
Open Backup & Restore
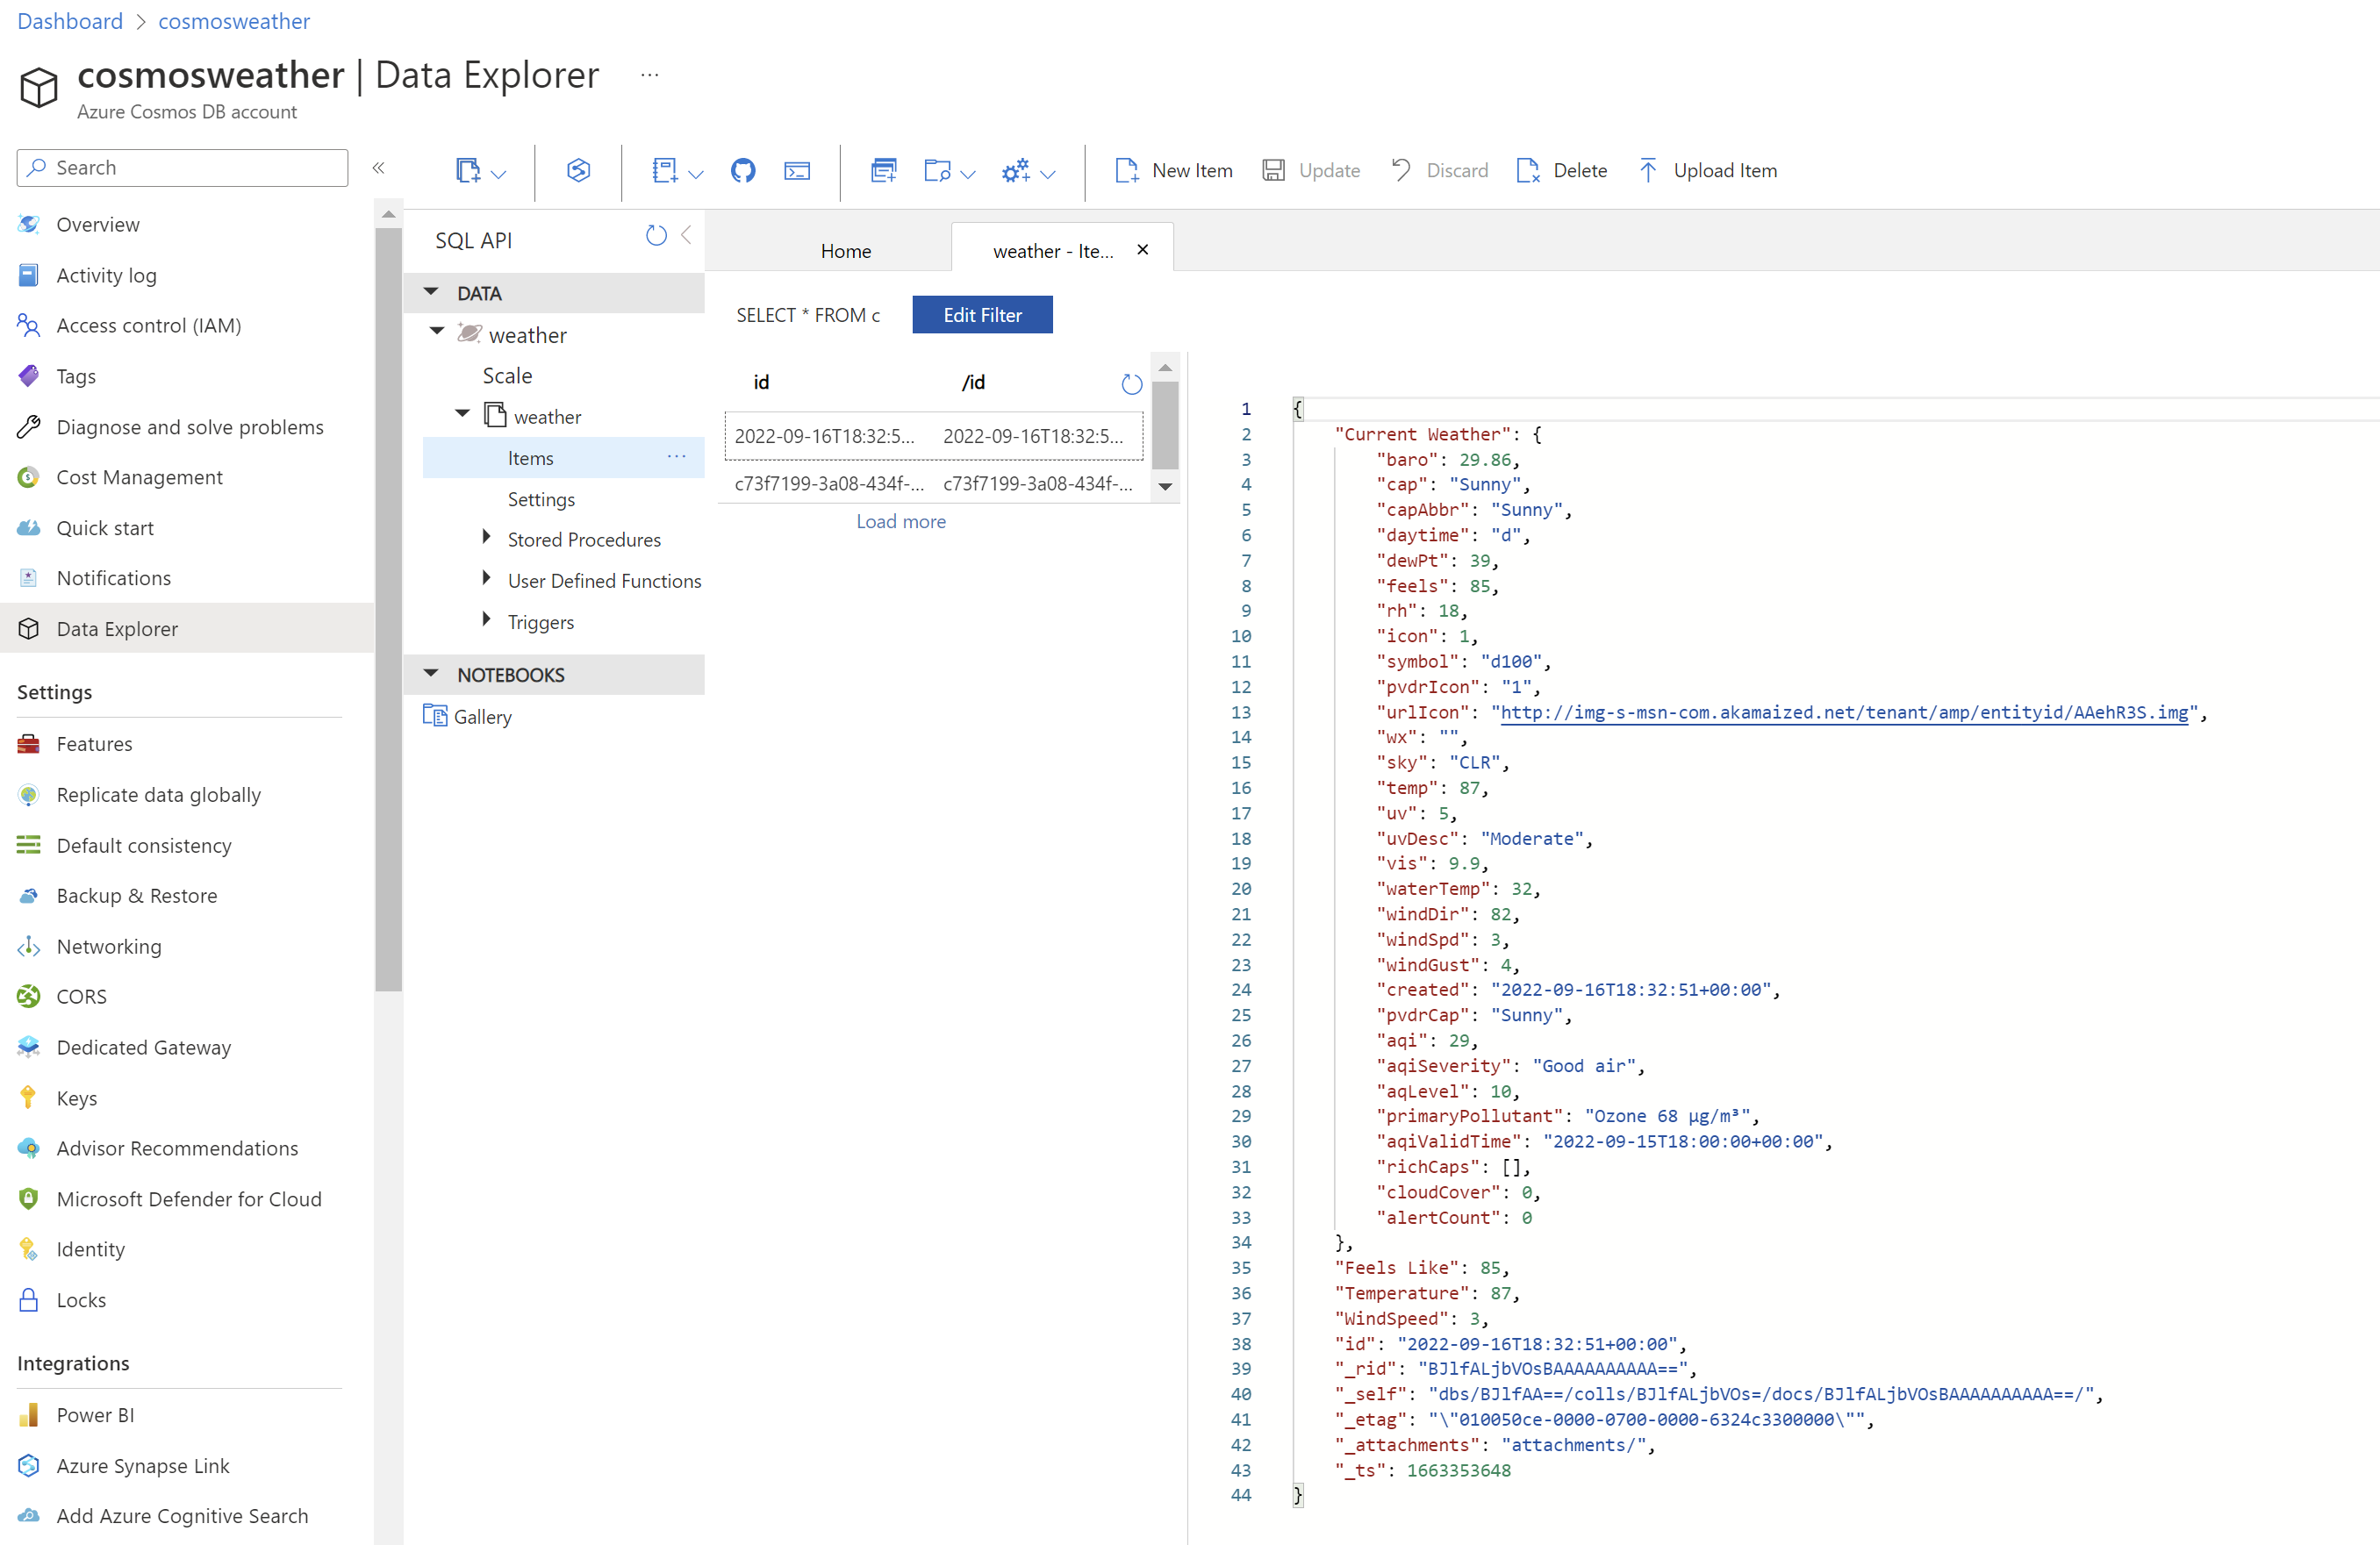[136, 896]
